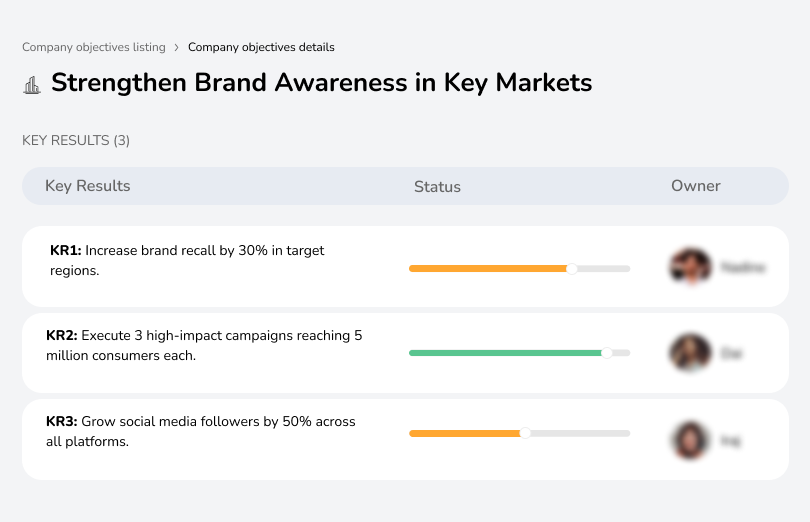Click the Owner column header
The image size is (810, 522).
coord(696,186)
